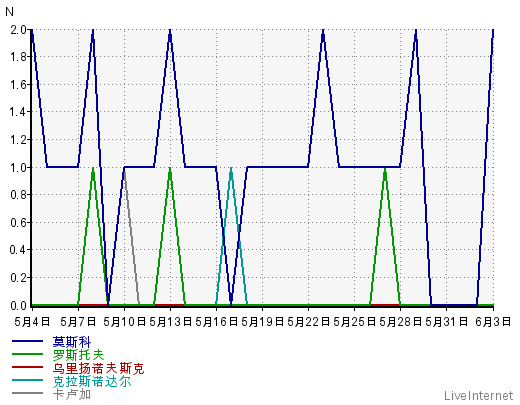The image size is (520, 405).
Task: Click the 乌里扬诺夫斯克 legend label
Action: [98, 368]
